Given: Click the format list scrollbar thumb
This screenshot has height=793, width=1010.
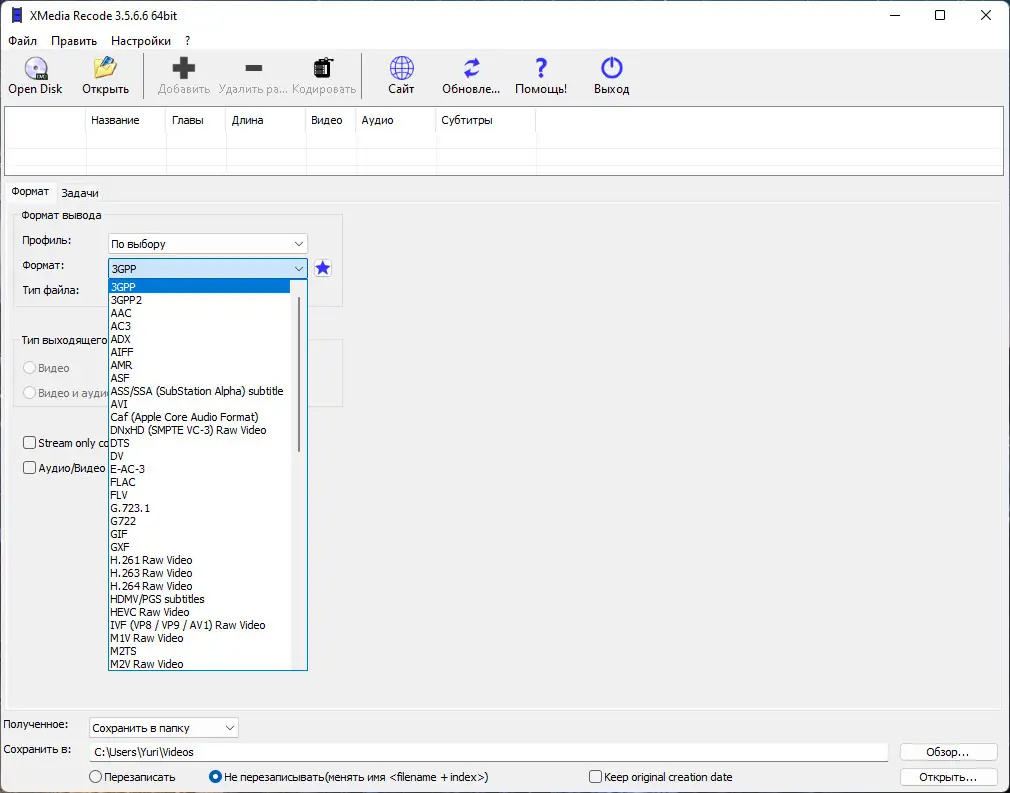Looking at the screenshot, I should coord(299,374).
